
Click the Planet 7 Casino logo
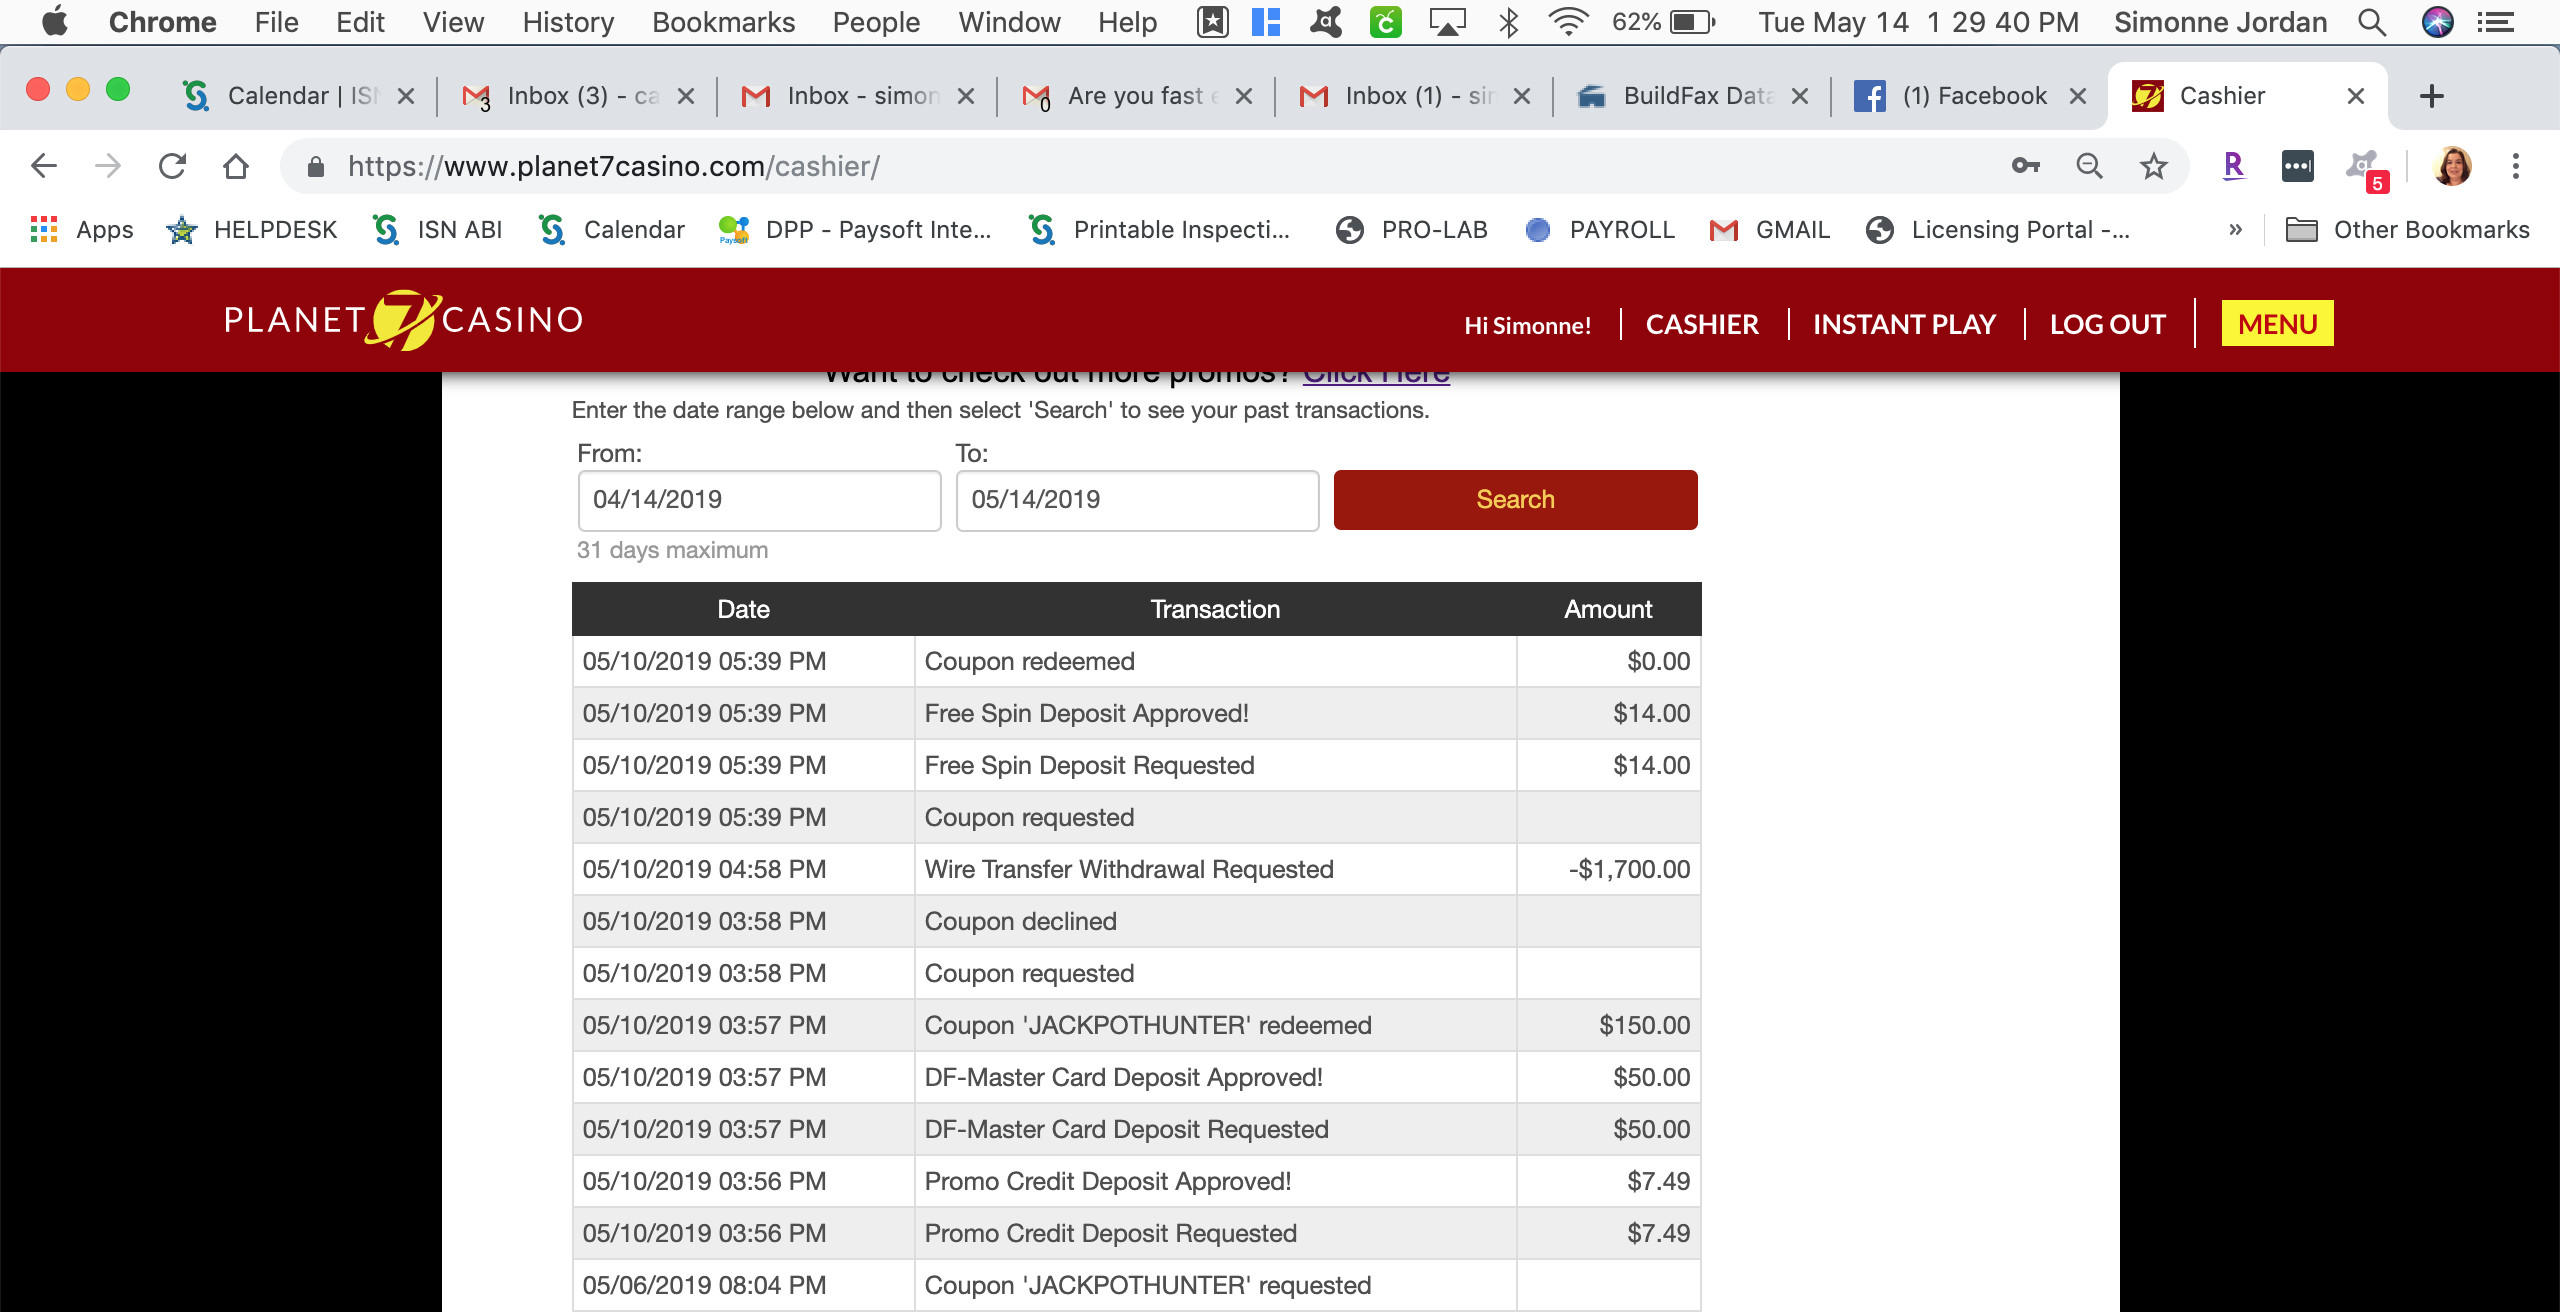[x=403, y=320]
